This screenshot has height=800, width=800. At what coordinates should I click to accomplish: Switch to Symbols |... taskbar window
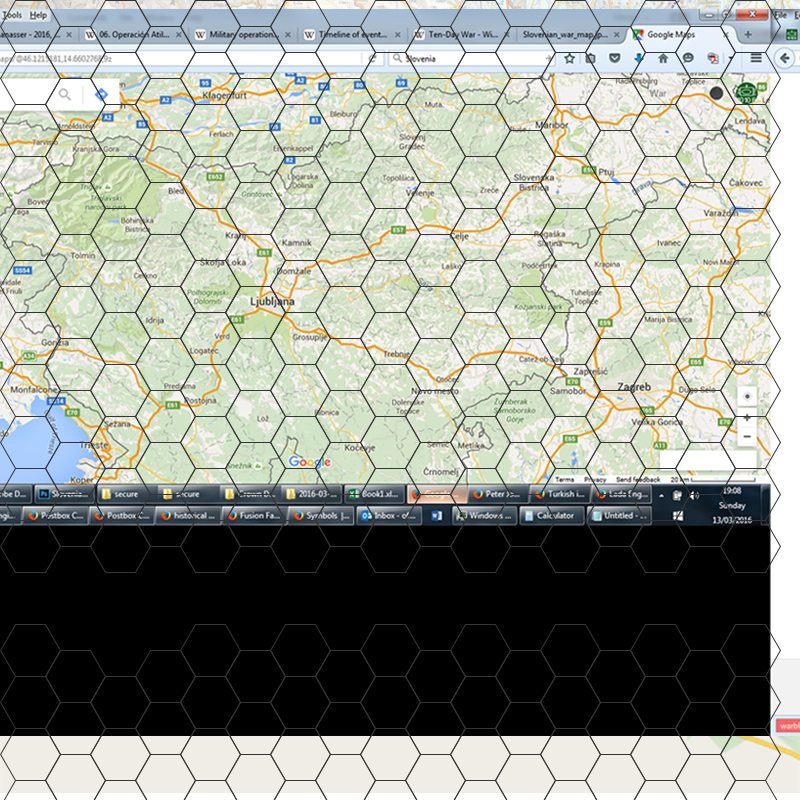322,516
